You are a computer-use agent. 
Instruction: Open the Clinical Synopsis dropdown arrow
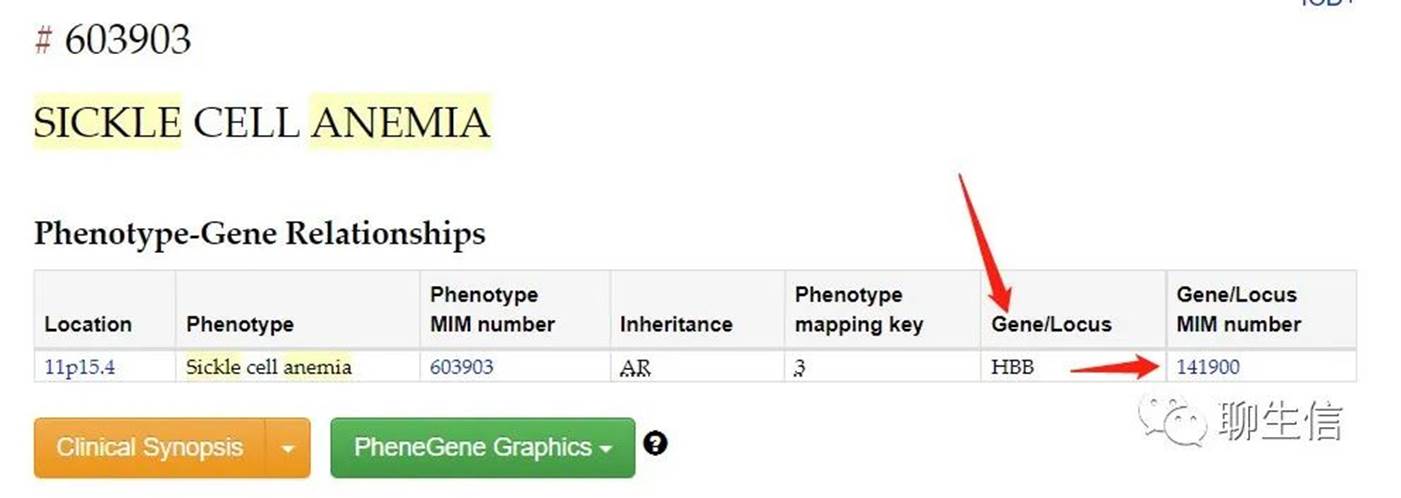(288, 447)
